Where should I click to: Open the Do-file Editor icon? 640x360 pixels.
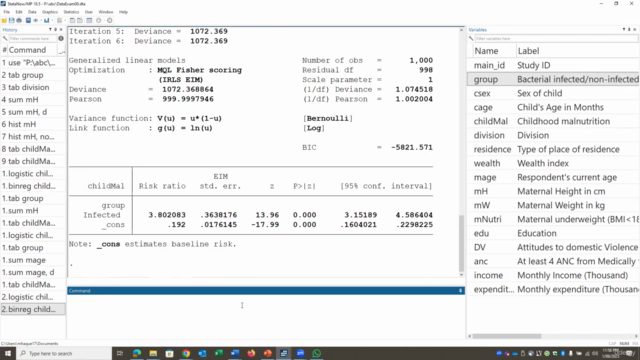coord(60,20)
